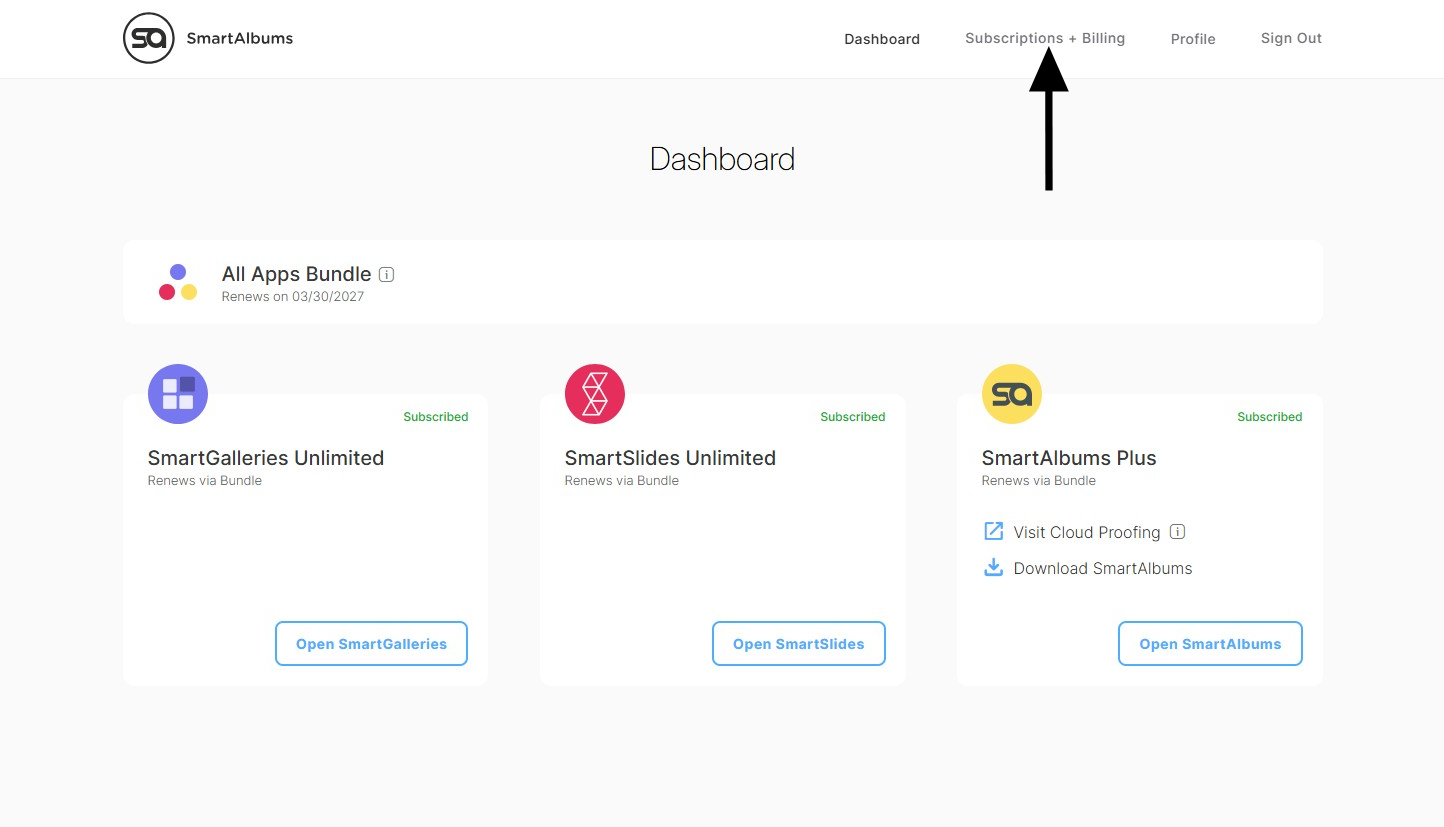Viewport: 1444px width, 827px height.
Task: Click Subscribed status on SmartAlbums Plus card
Action: (x=1270, y=417)
